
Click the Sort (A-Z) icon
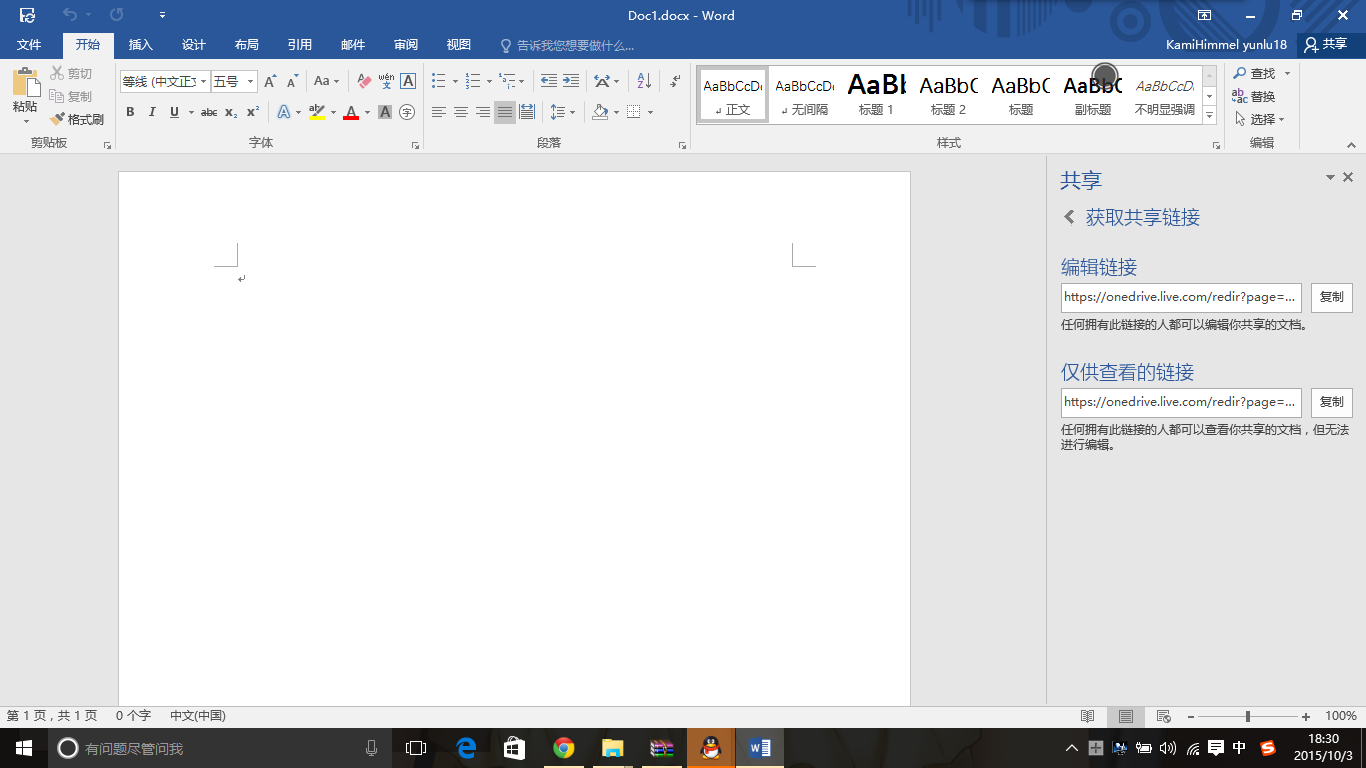[644, 81]
